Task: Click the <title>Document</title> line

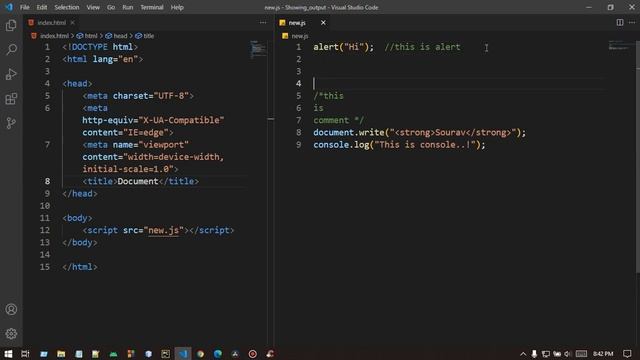Action: click(x=140, y=181)
